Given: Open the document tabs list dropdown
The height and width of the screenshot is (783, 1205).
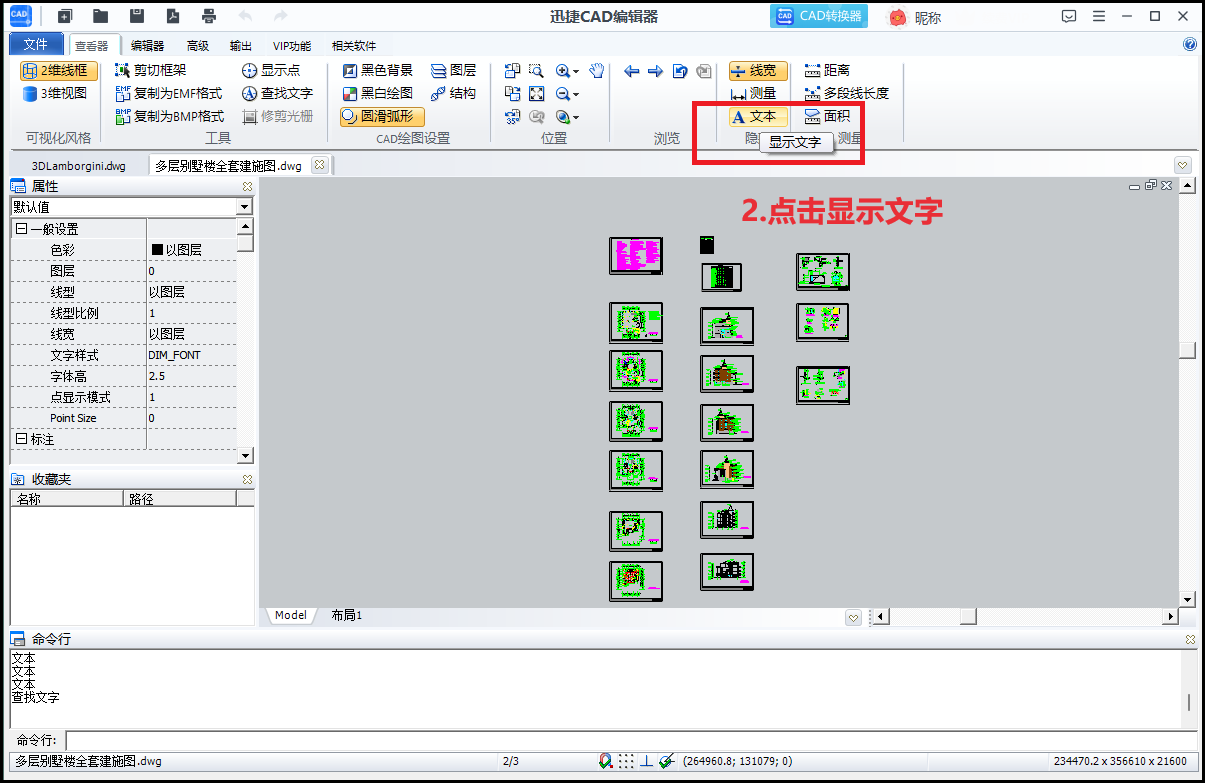Looking at the screenshot, I should (1183, 165).
